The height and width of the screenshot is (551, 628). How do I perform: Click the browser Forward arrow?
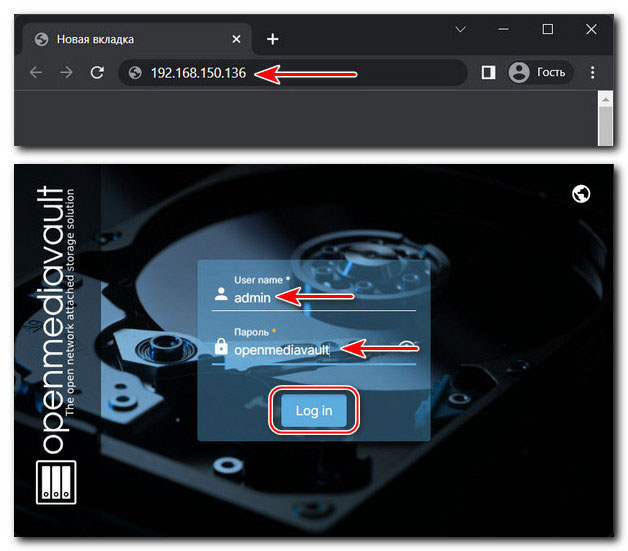(x=66, y=72)
